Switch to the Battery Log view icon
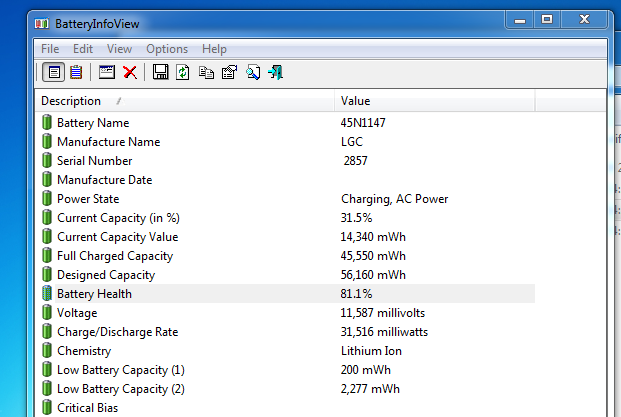This screenshot has height=417, width=621. [x=76, y=72]
